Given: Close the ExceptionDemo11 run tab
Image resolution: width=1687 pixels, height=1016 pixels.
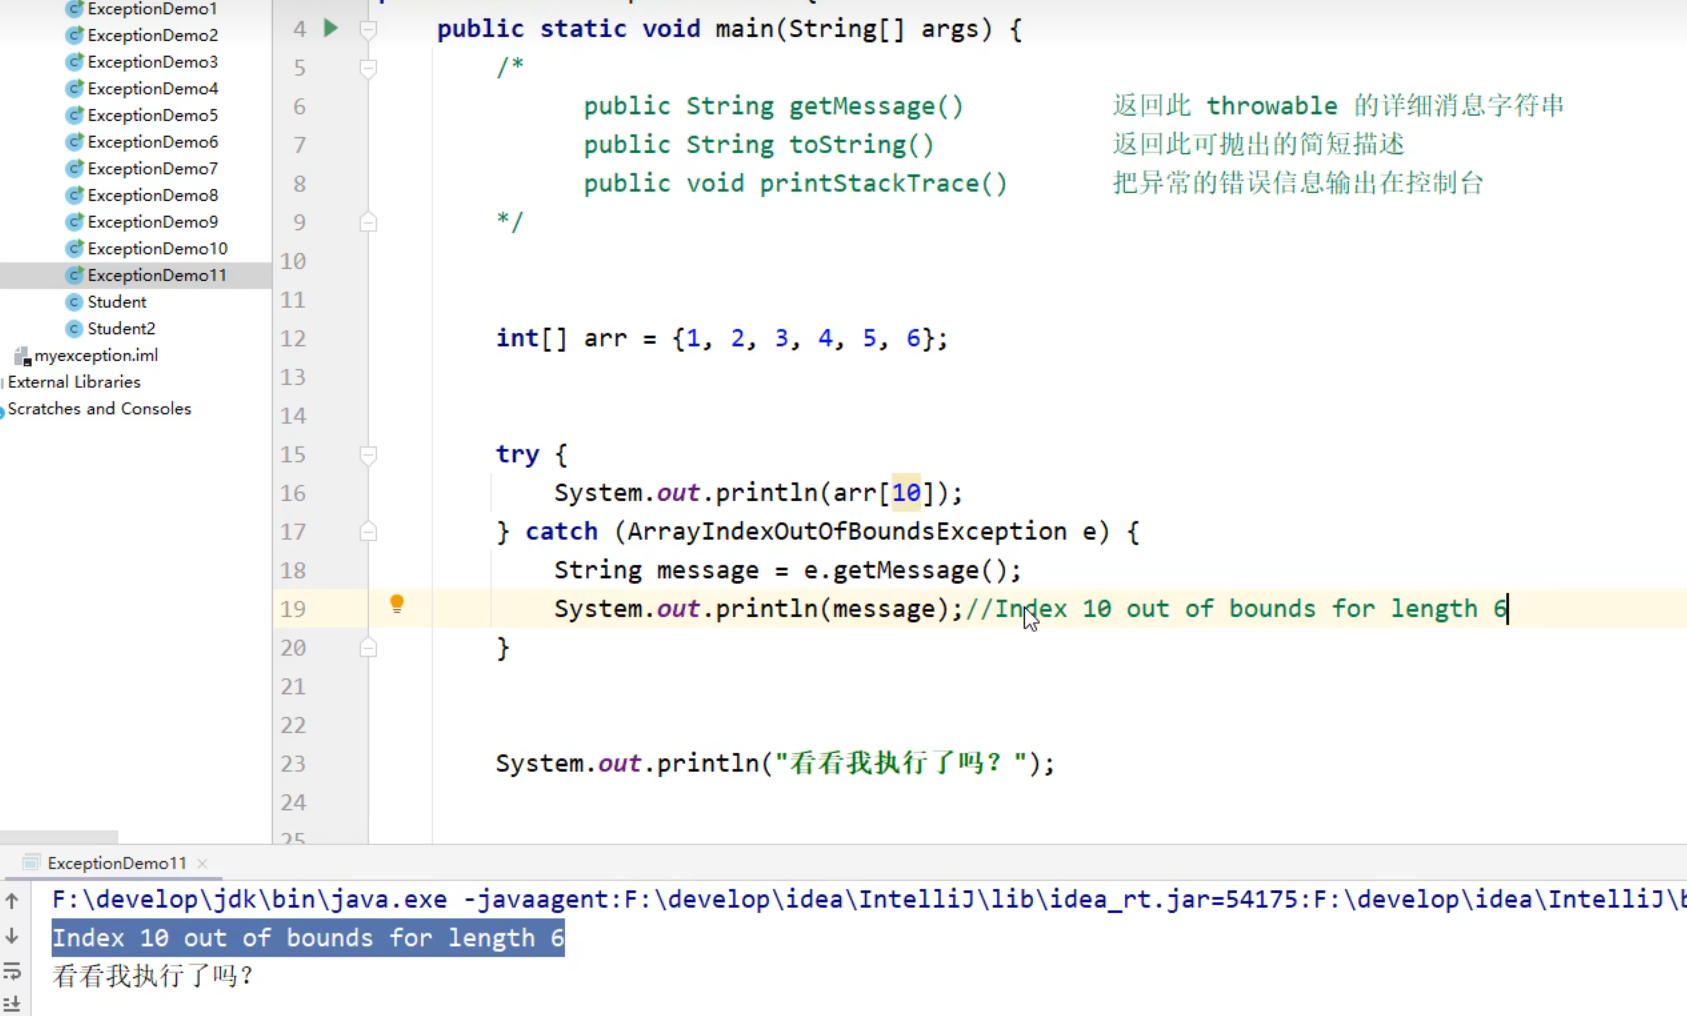Looking at the screenshot, I should coord(203,863).
